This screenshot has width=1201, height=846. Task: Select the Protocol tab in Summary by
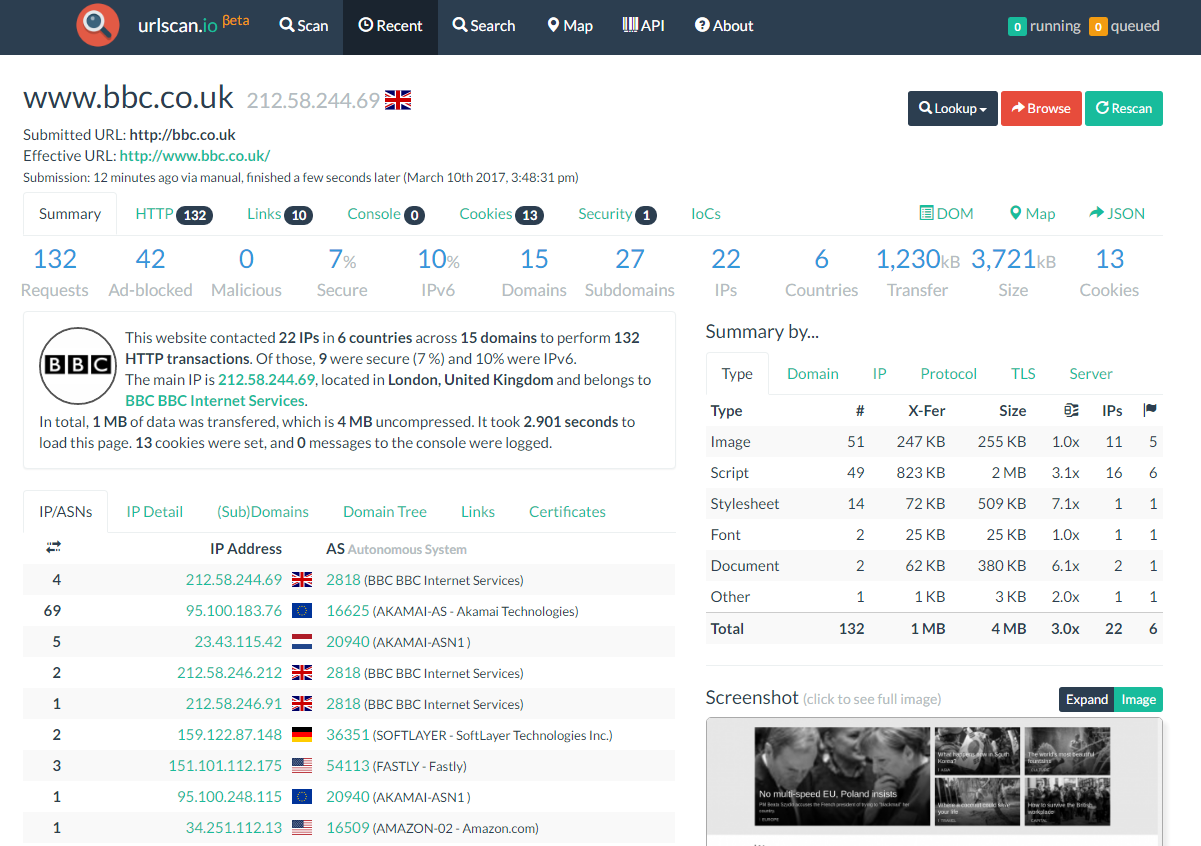coord(948,373)
